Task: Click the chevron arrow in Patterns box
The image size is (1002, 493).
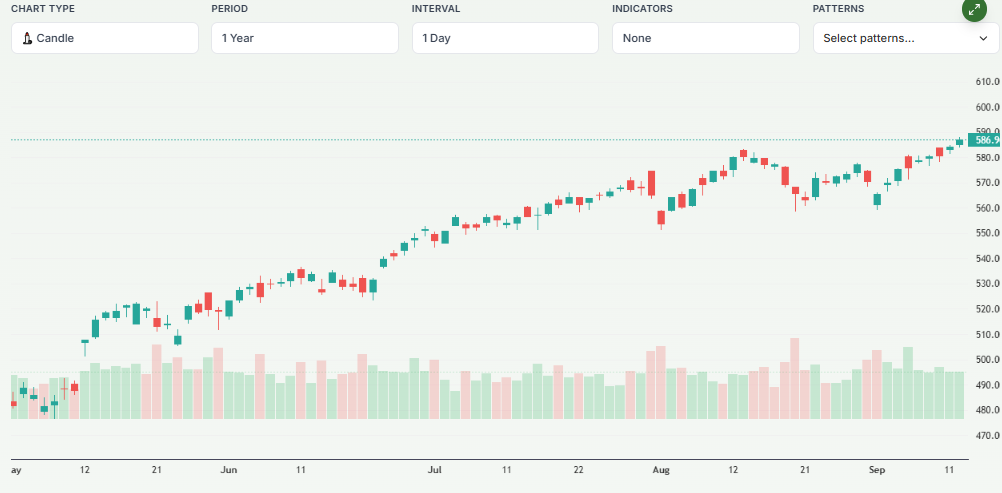Action: 980,39
